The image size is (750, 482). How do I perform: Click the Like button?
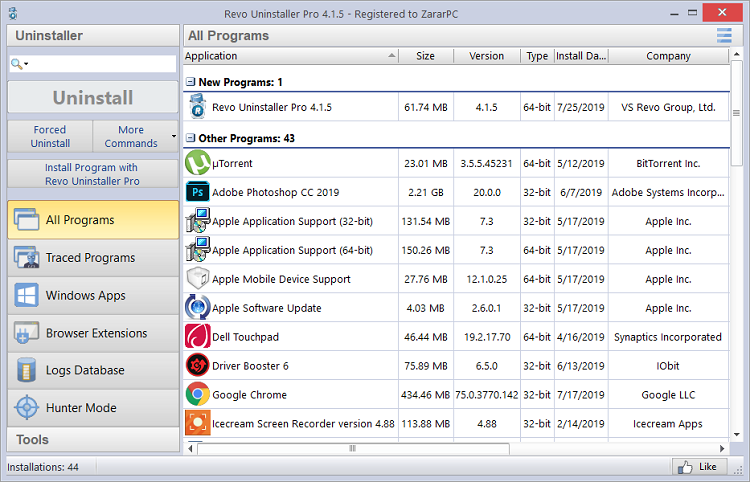700,467
